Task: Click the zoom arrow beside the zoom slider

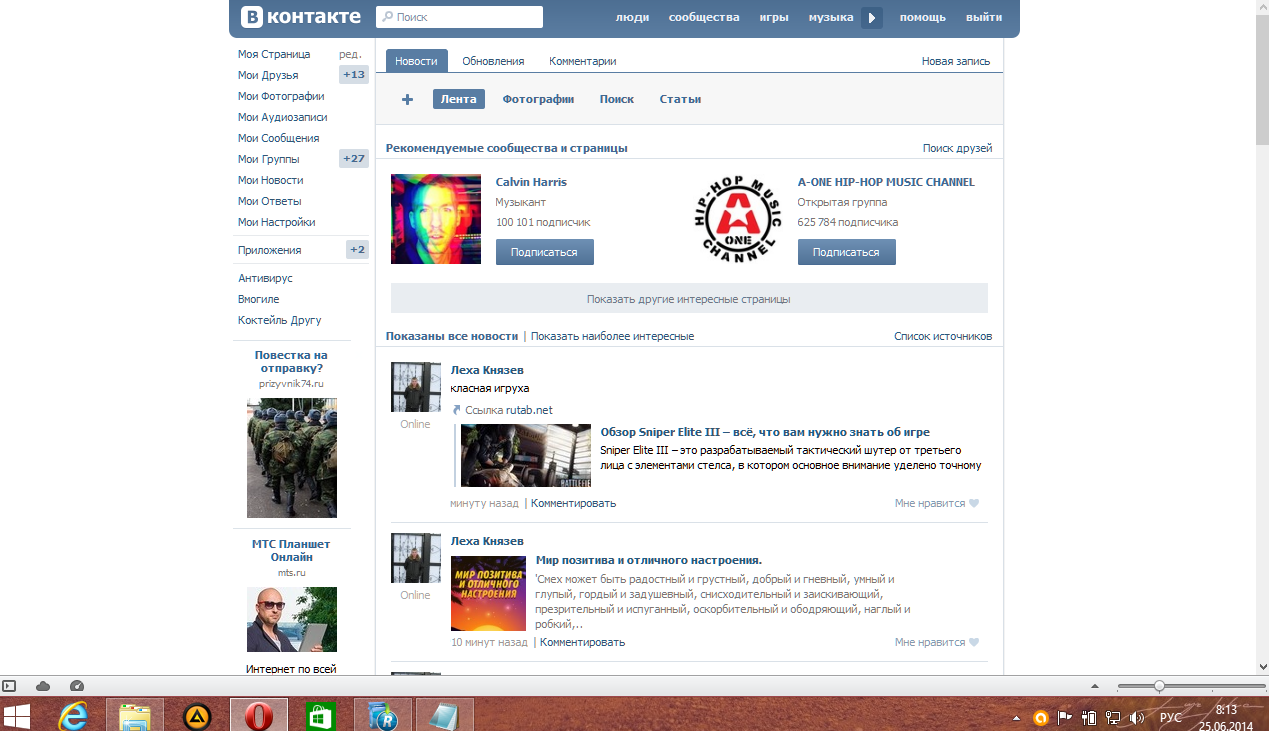Action: coord(1094,686)
